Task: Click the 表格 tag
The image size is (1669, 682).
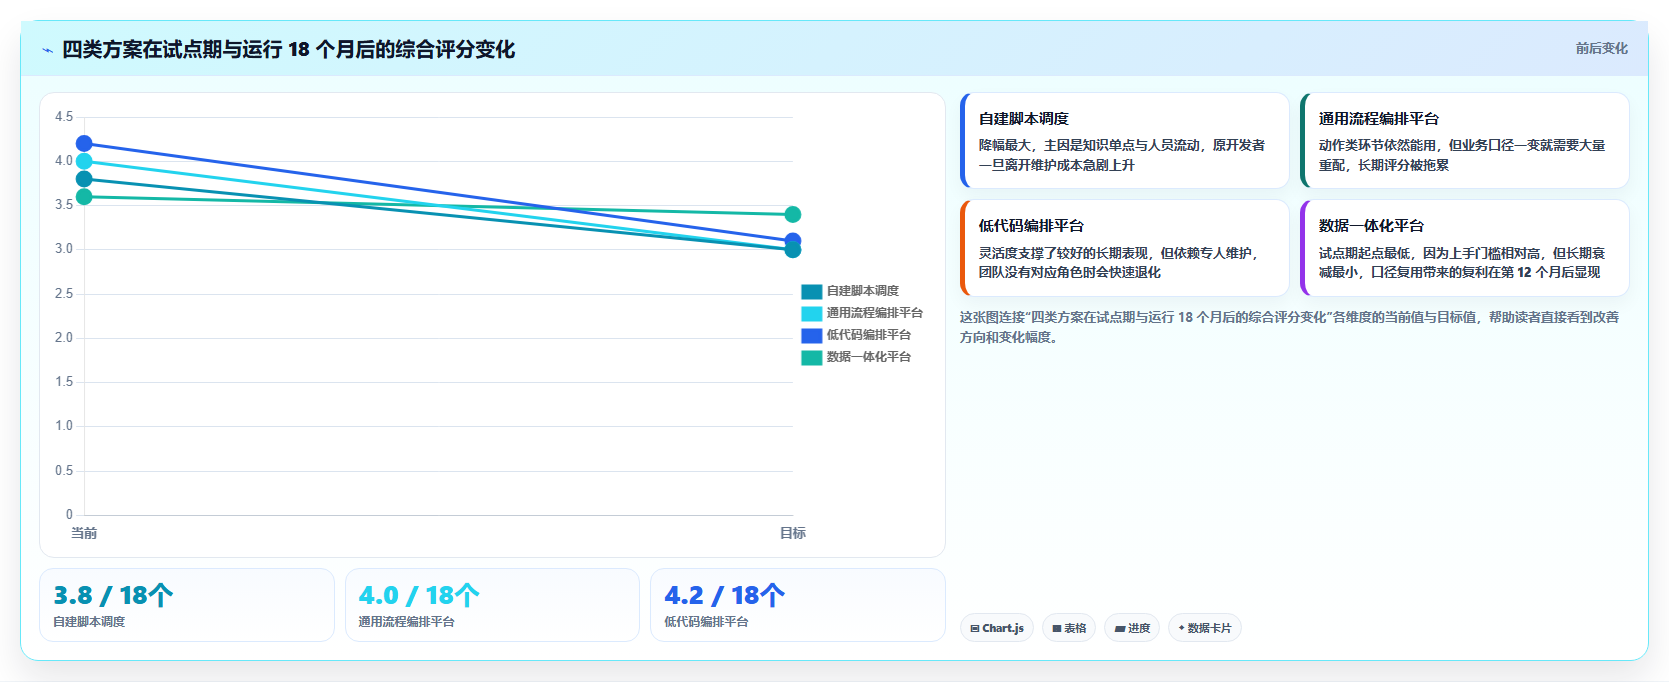Action: click(1069, 628)
